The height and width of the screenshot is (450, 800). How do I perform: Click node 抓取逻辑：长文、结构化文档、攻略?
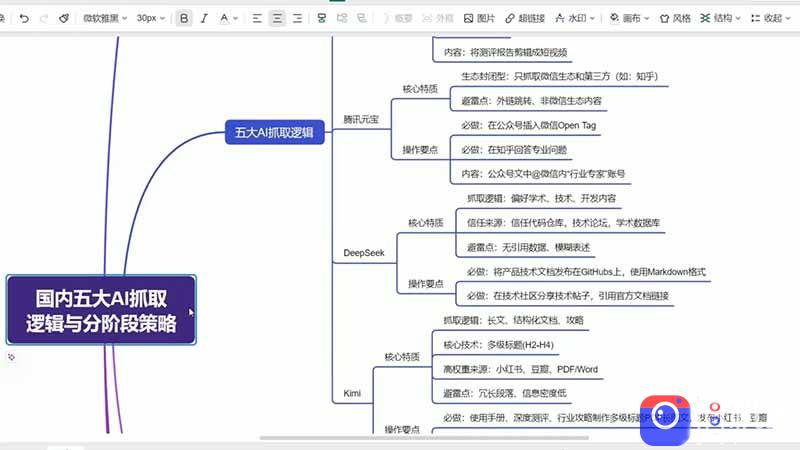(513, 320)
